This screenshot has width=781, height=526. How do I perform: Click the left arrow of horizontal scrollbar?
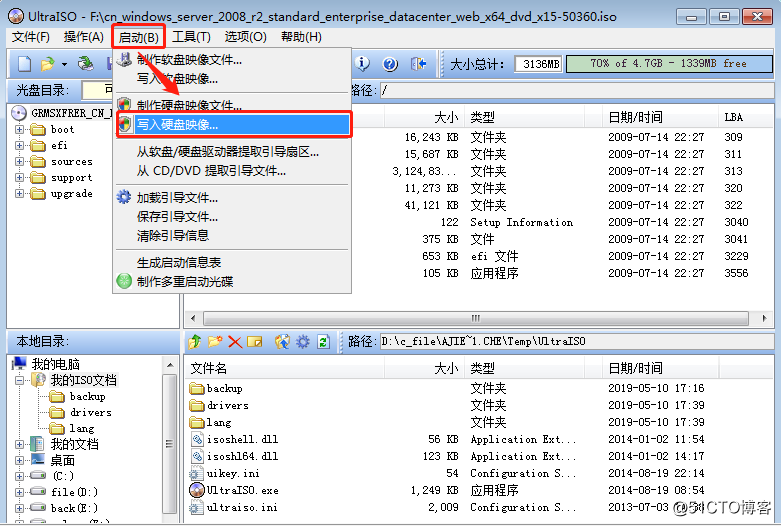click(x=193, y=318)
